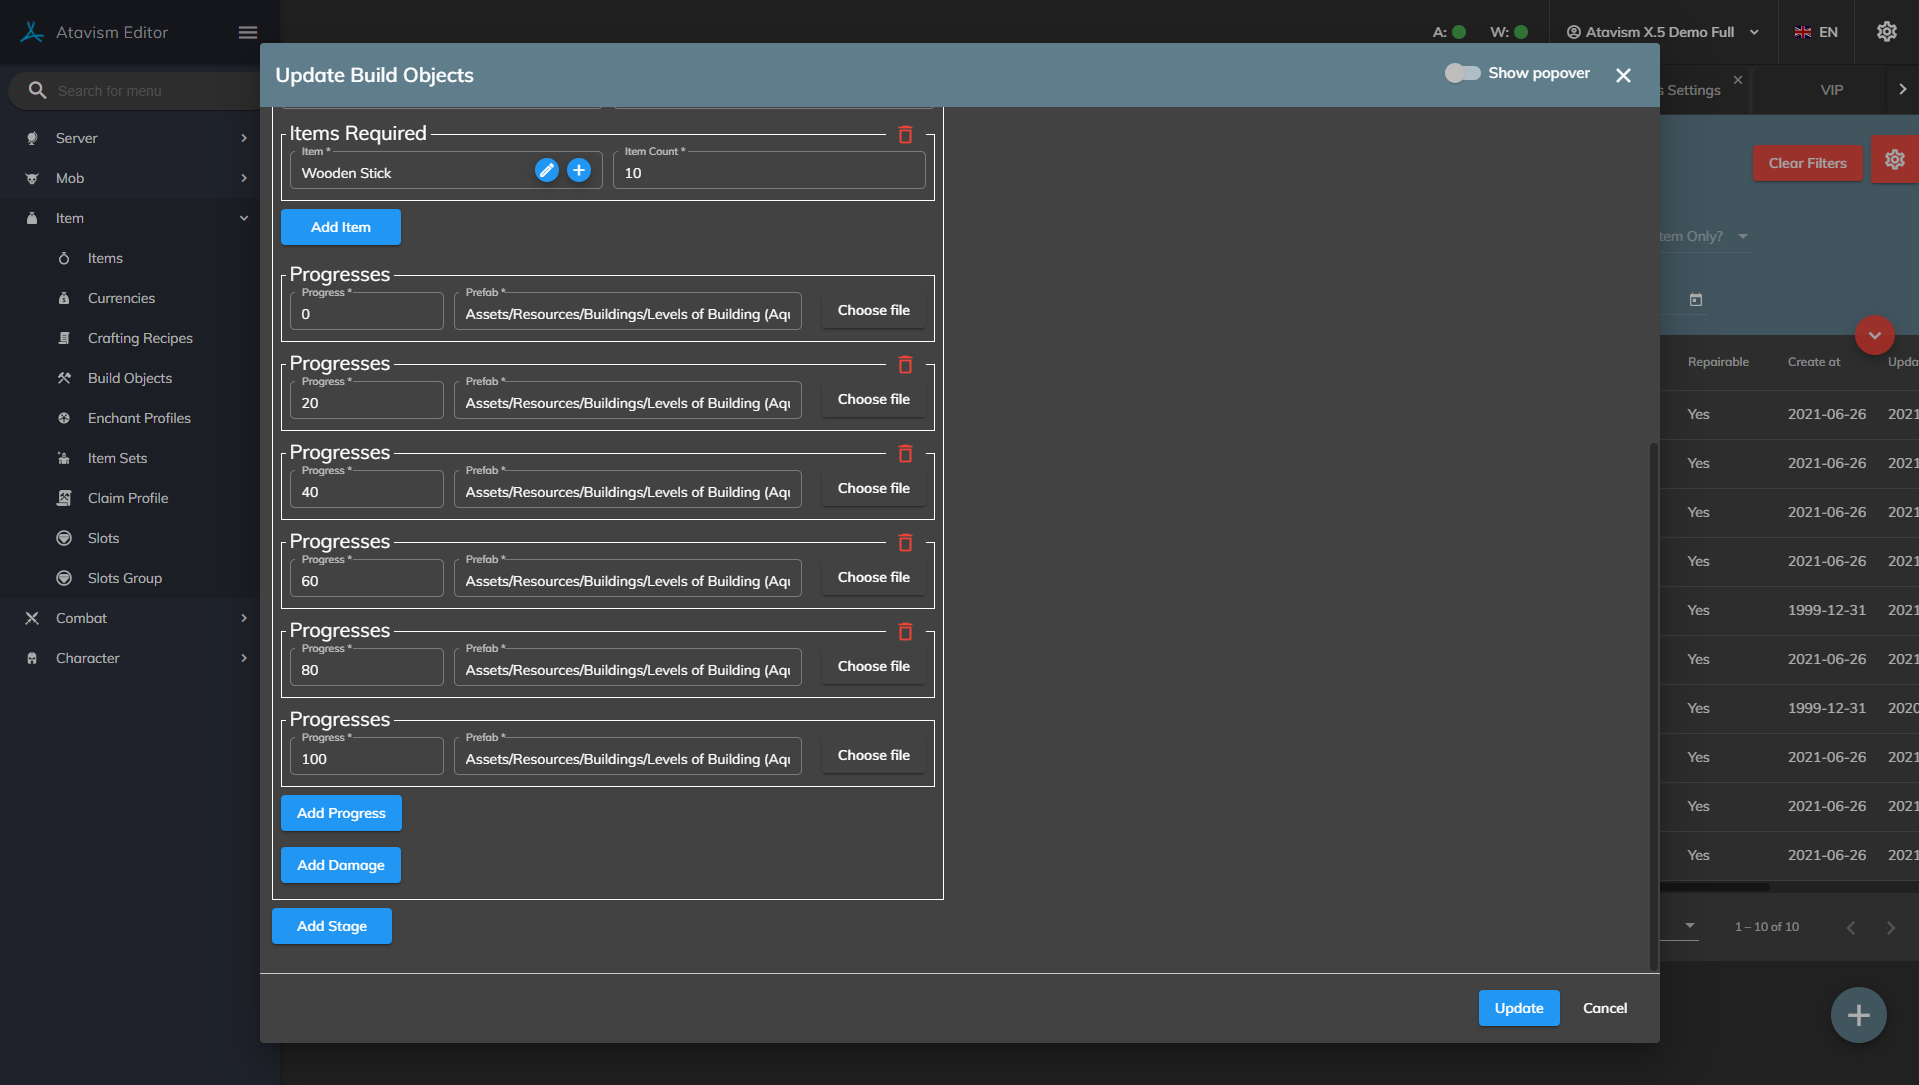
Task: Toggle the Show popover switch
Action: coord(1462,74)
